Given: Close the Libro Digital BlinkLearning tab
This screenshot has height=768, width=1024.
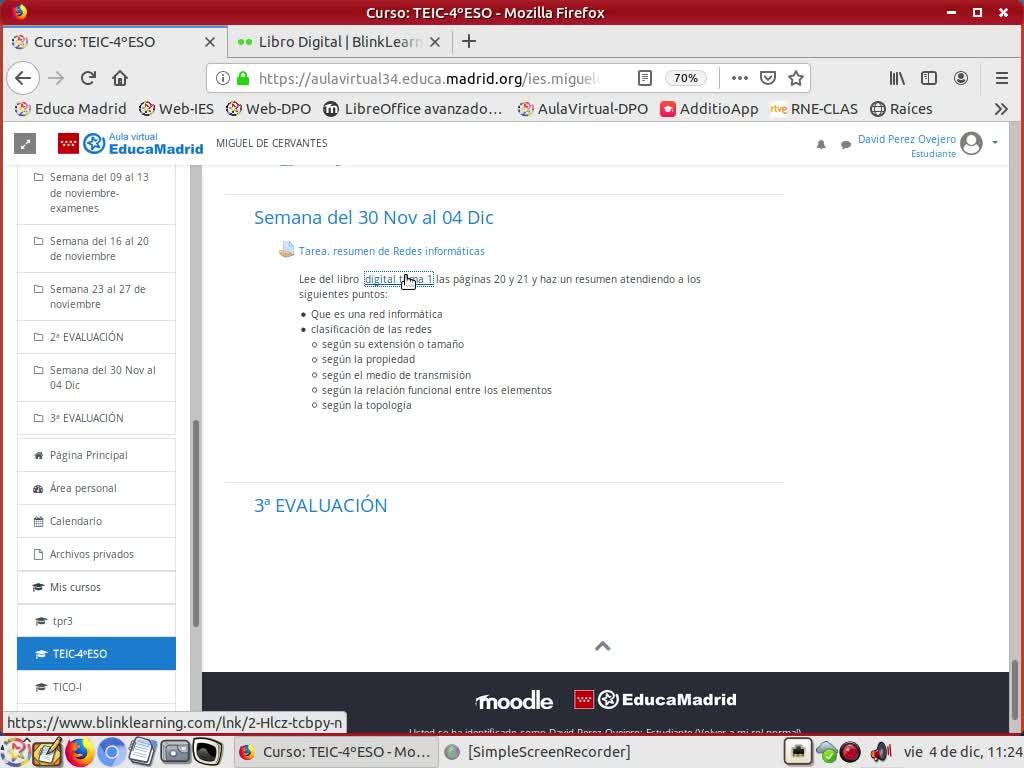Looking at the screenshot, I should (435, 42).
